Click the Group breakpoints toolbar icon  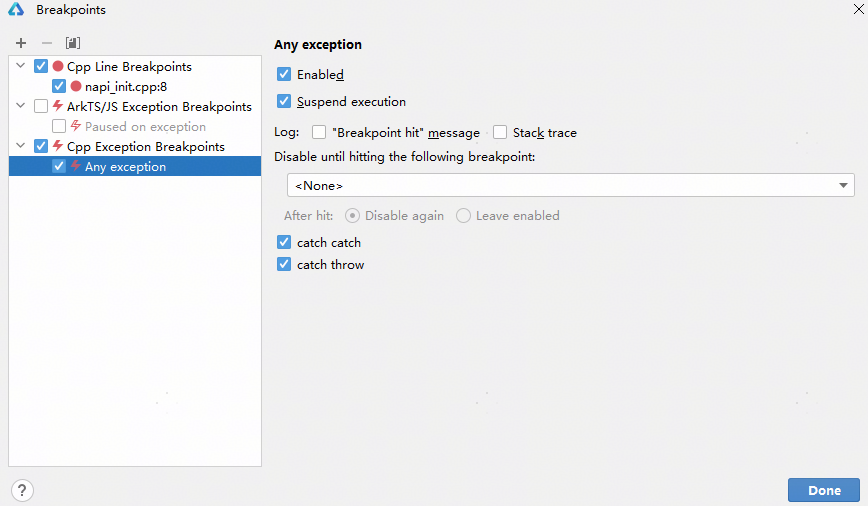(72, 43)
